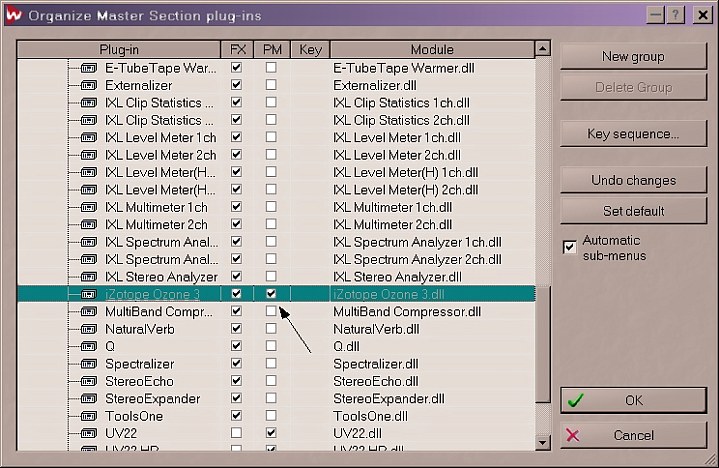Open Key sequence dialog

point(633,134)
